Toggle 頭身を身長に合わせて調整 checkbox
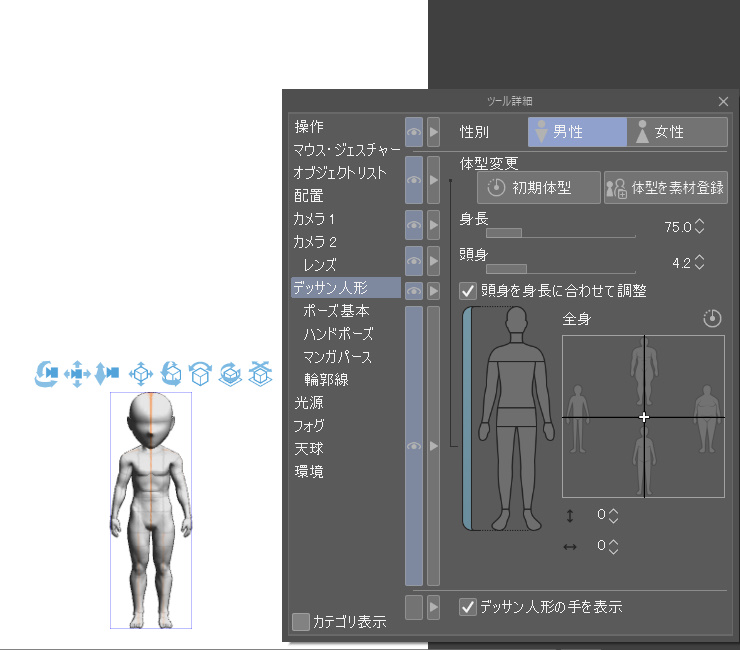 468,291
